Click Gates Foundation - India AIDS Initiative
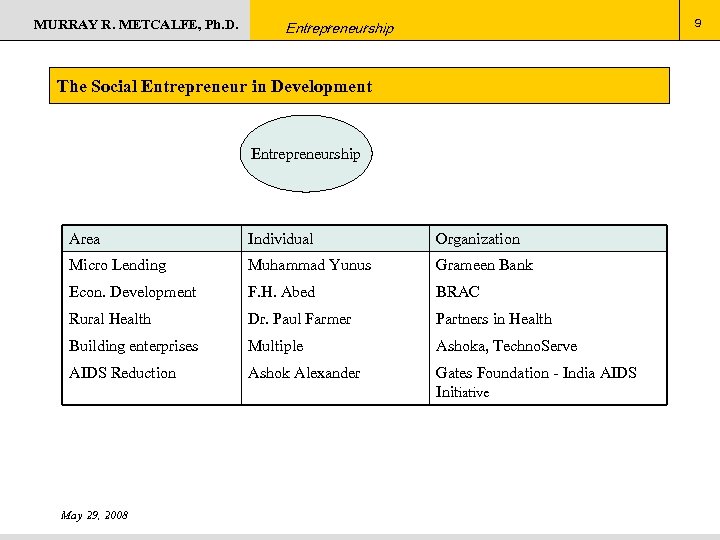Image resolution: width=720 pixels, height=540 pixels. [x=536, y=382]
